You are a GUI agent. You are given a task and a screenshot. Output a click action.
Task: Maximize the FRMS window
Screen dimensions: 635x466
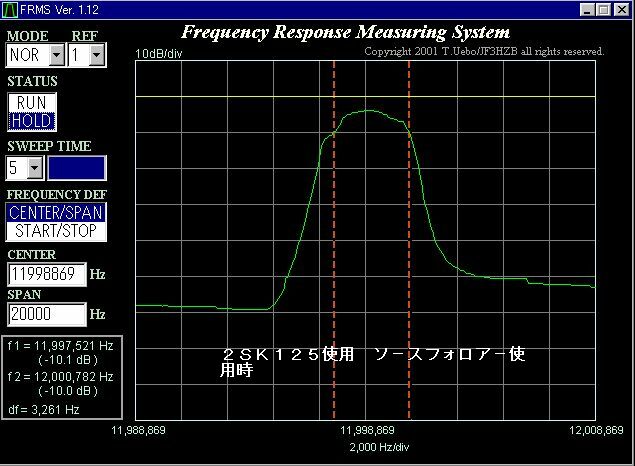(603, 10)
